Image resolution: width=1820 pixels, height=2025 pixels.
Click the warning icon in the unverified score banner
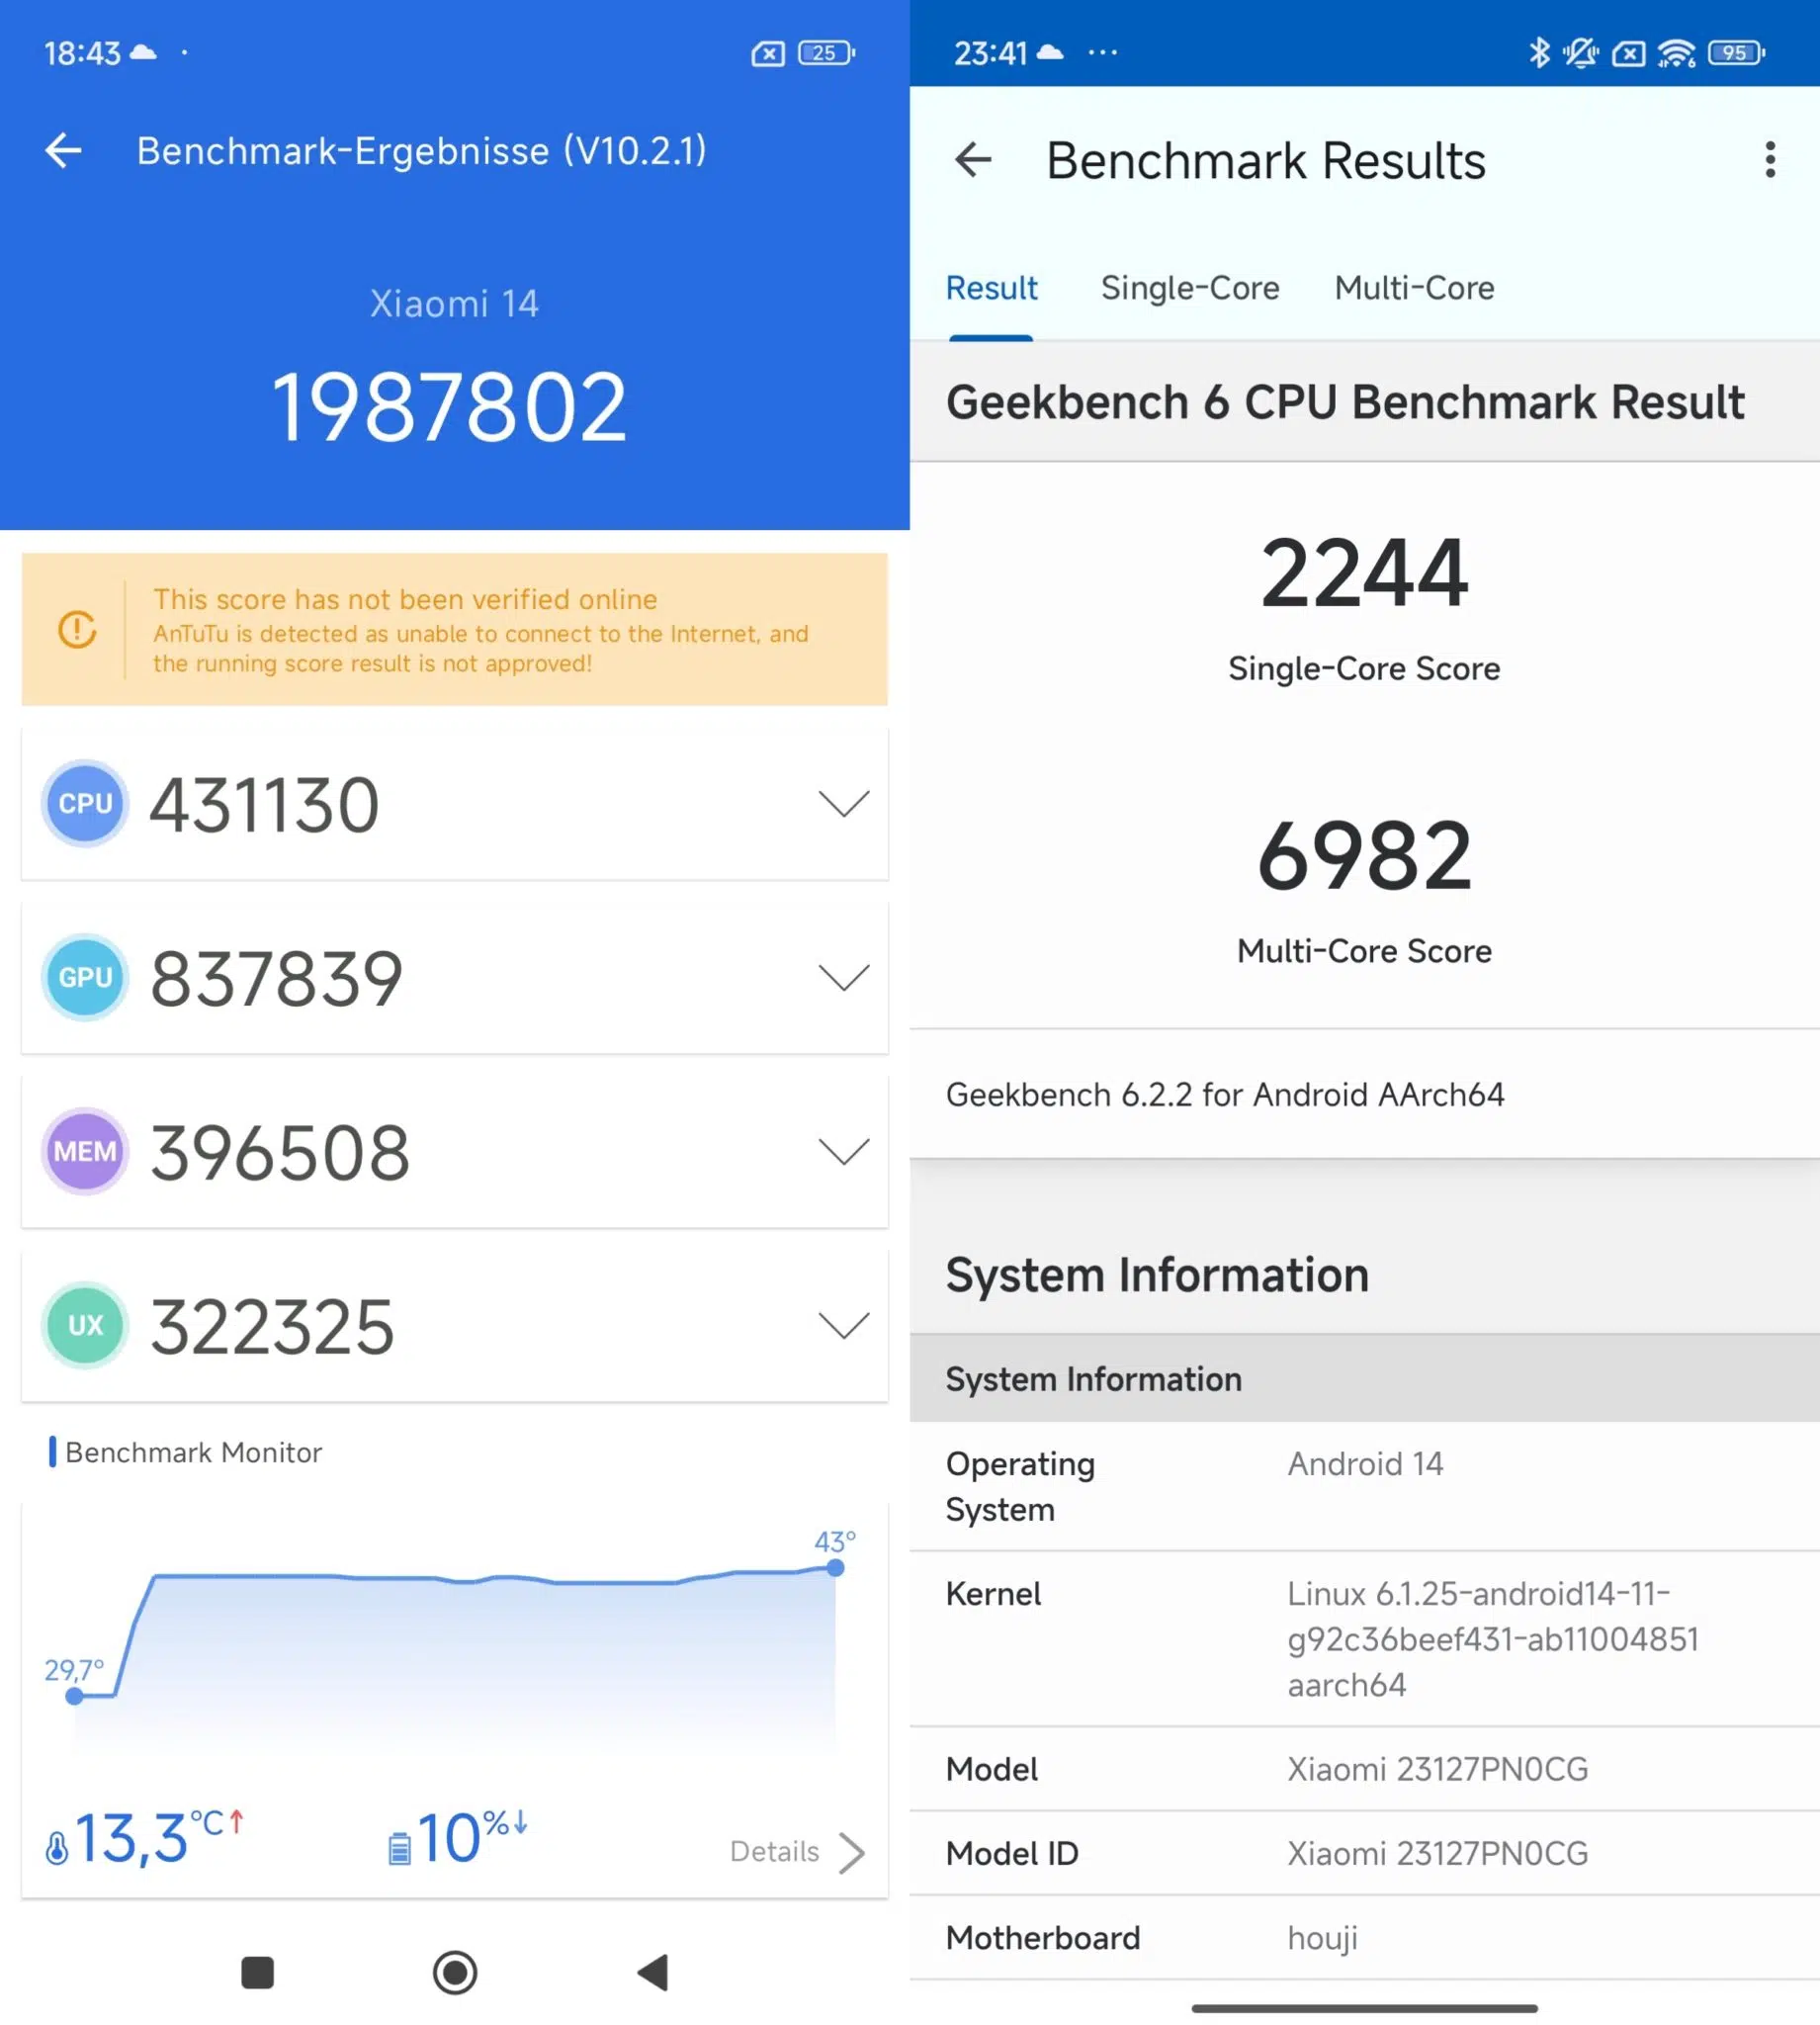click(x=76, y=630)
